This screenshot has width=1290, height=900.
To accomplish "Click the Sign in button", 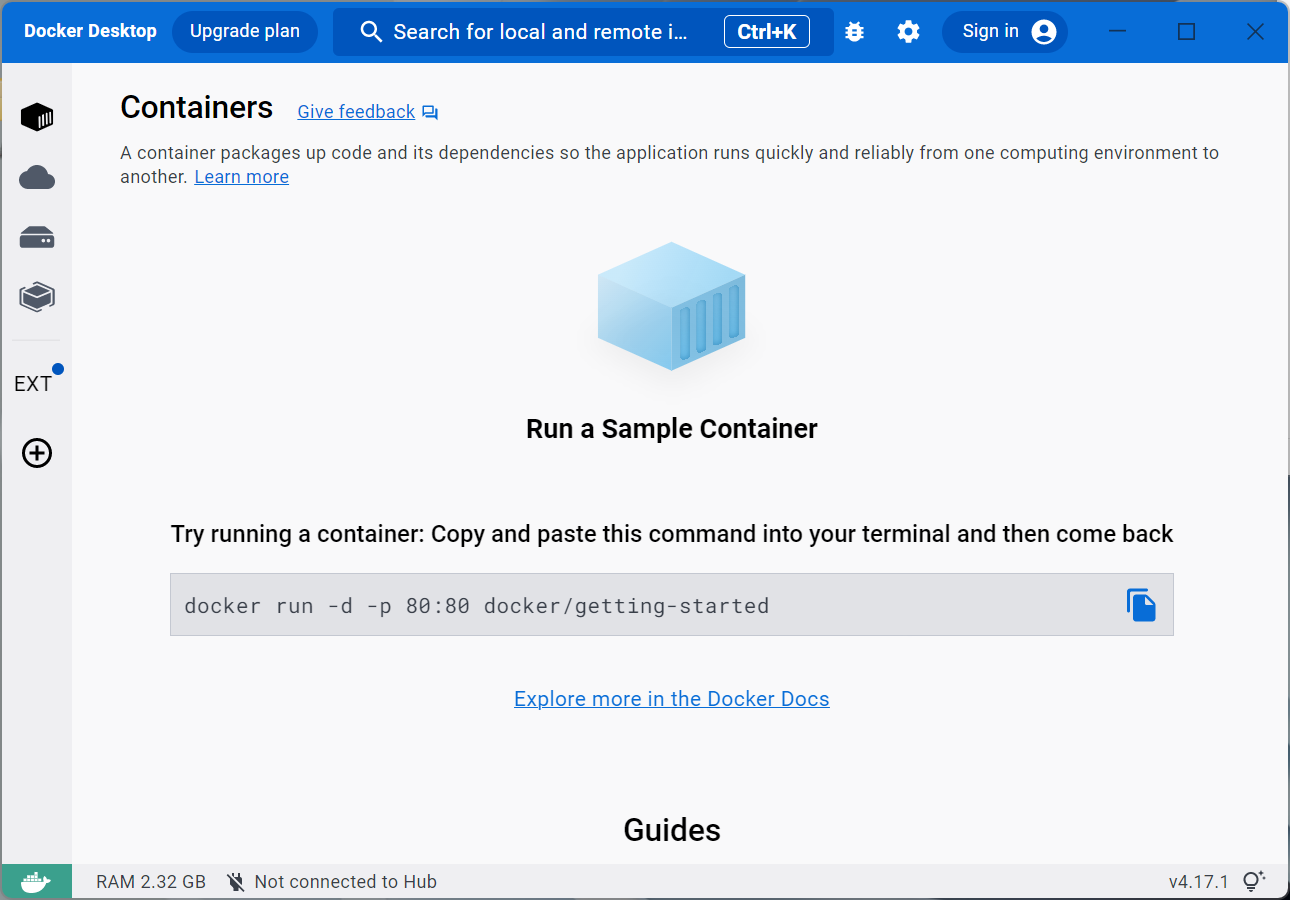I will 1004,32.
